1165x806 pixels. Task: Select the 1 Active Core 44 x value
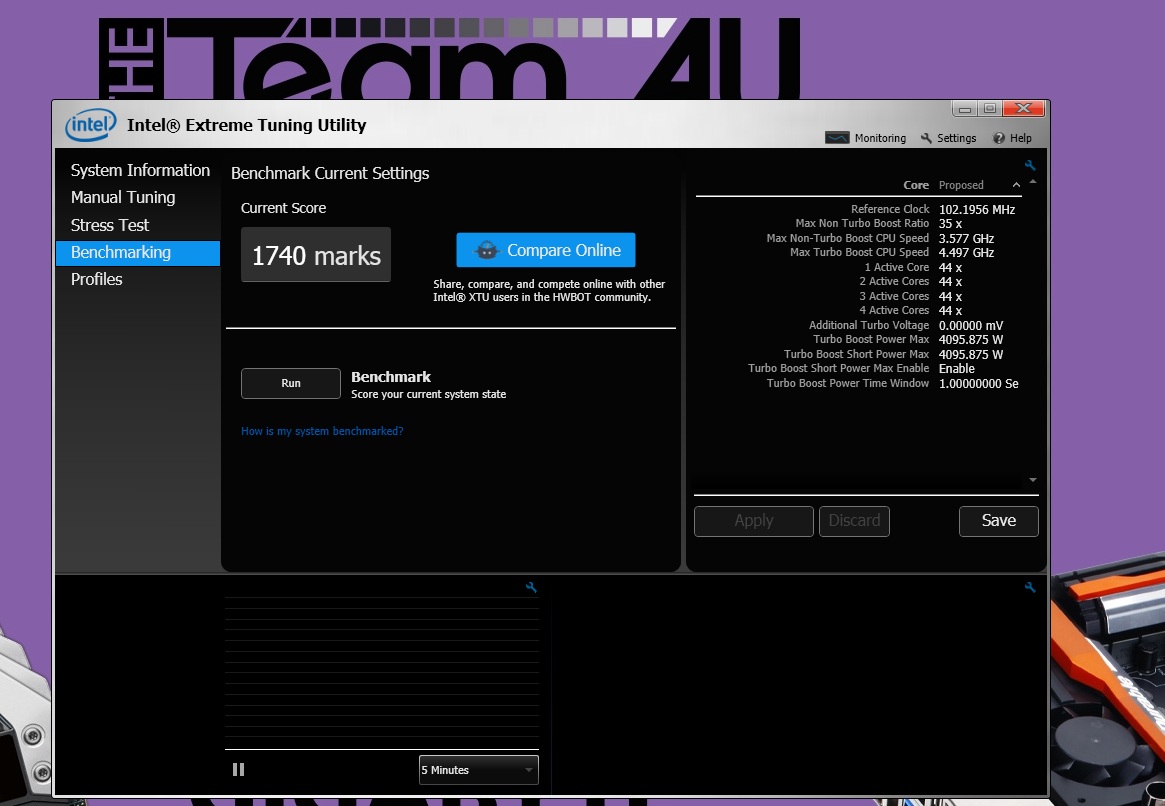(950, 267)
